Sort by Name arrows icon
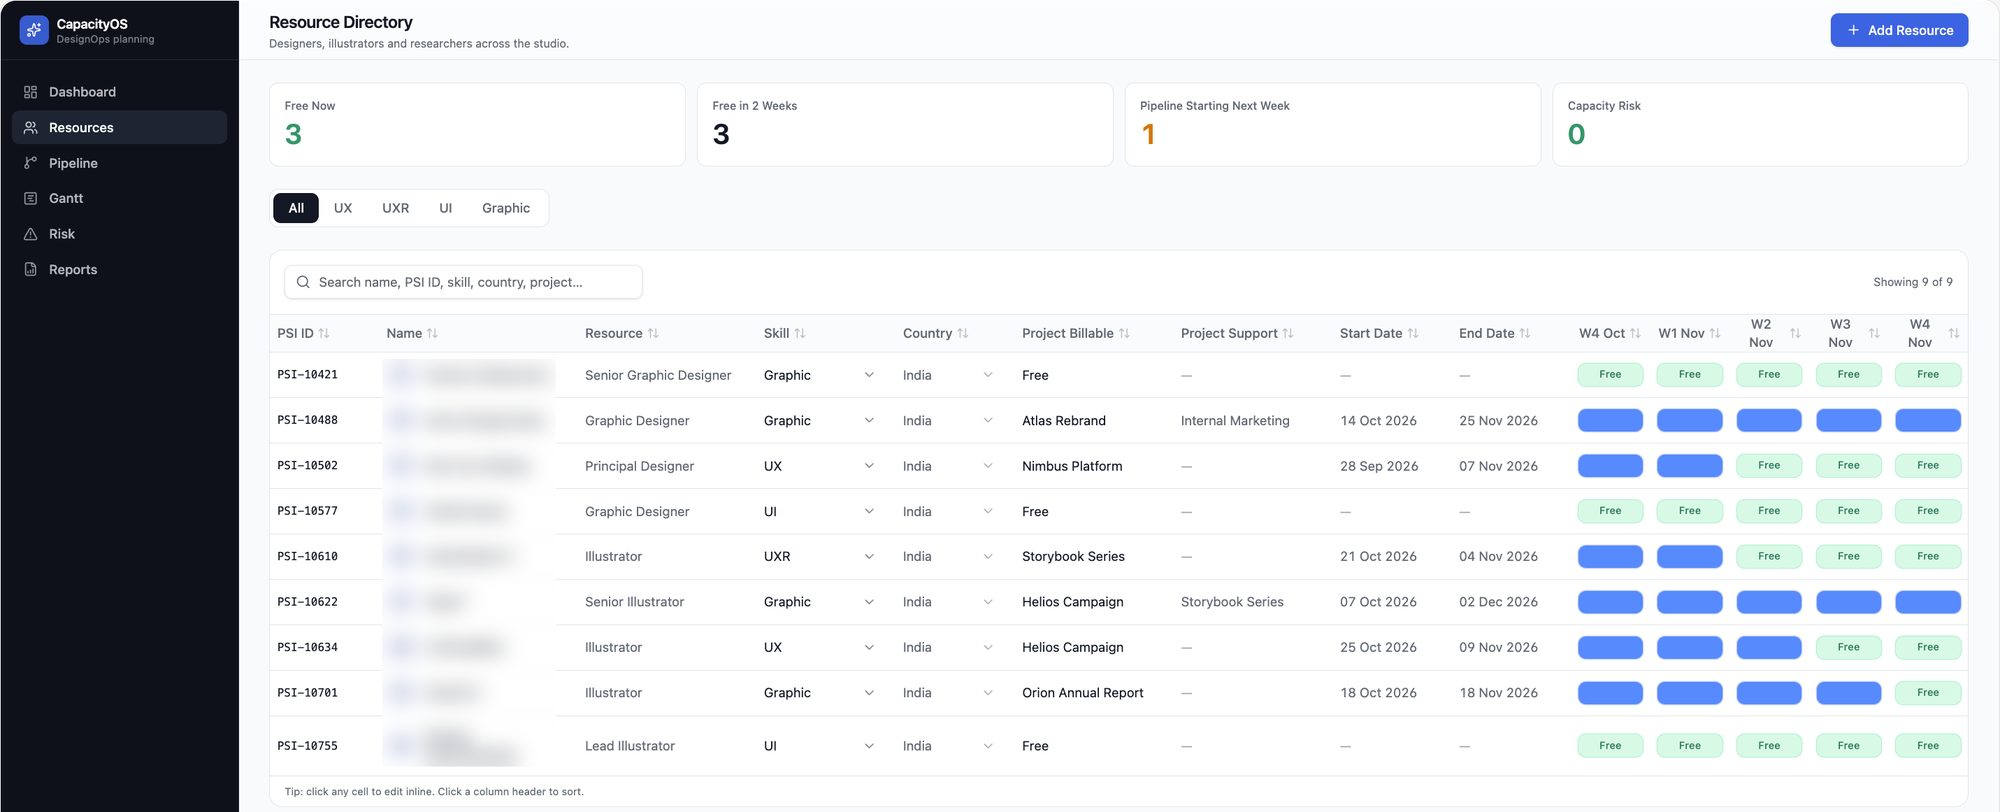The image size is (2000, 812). 432,333
